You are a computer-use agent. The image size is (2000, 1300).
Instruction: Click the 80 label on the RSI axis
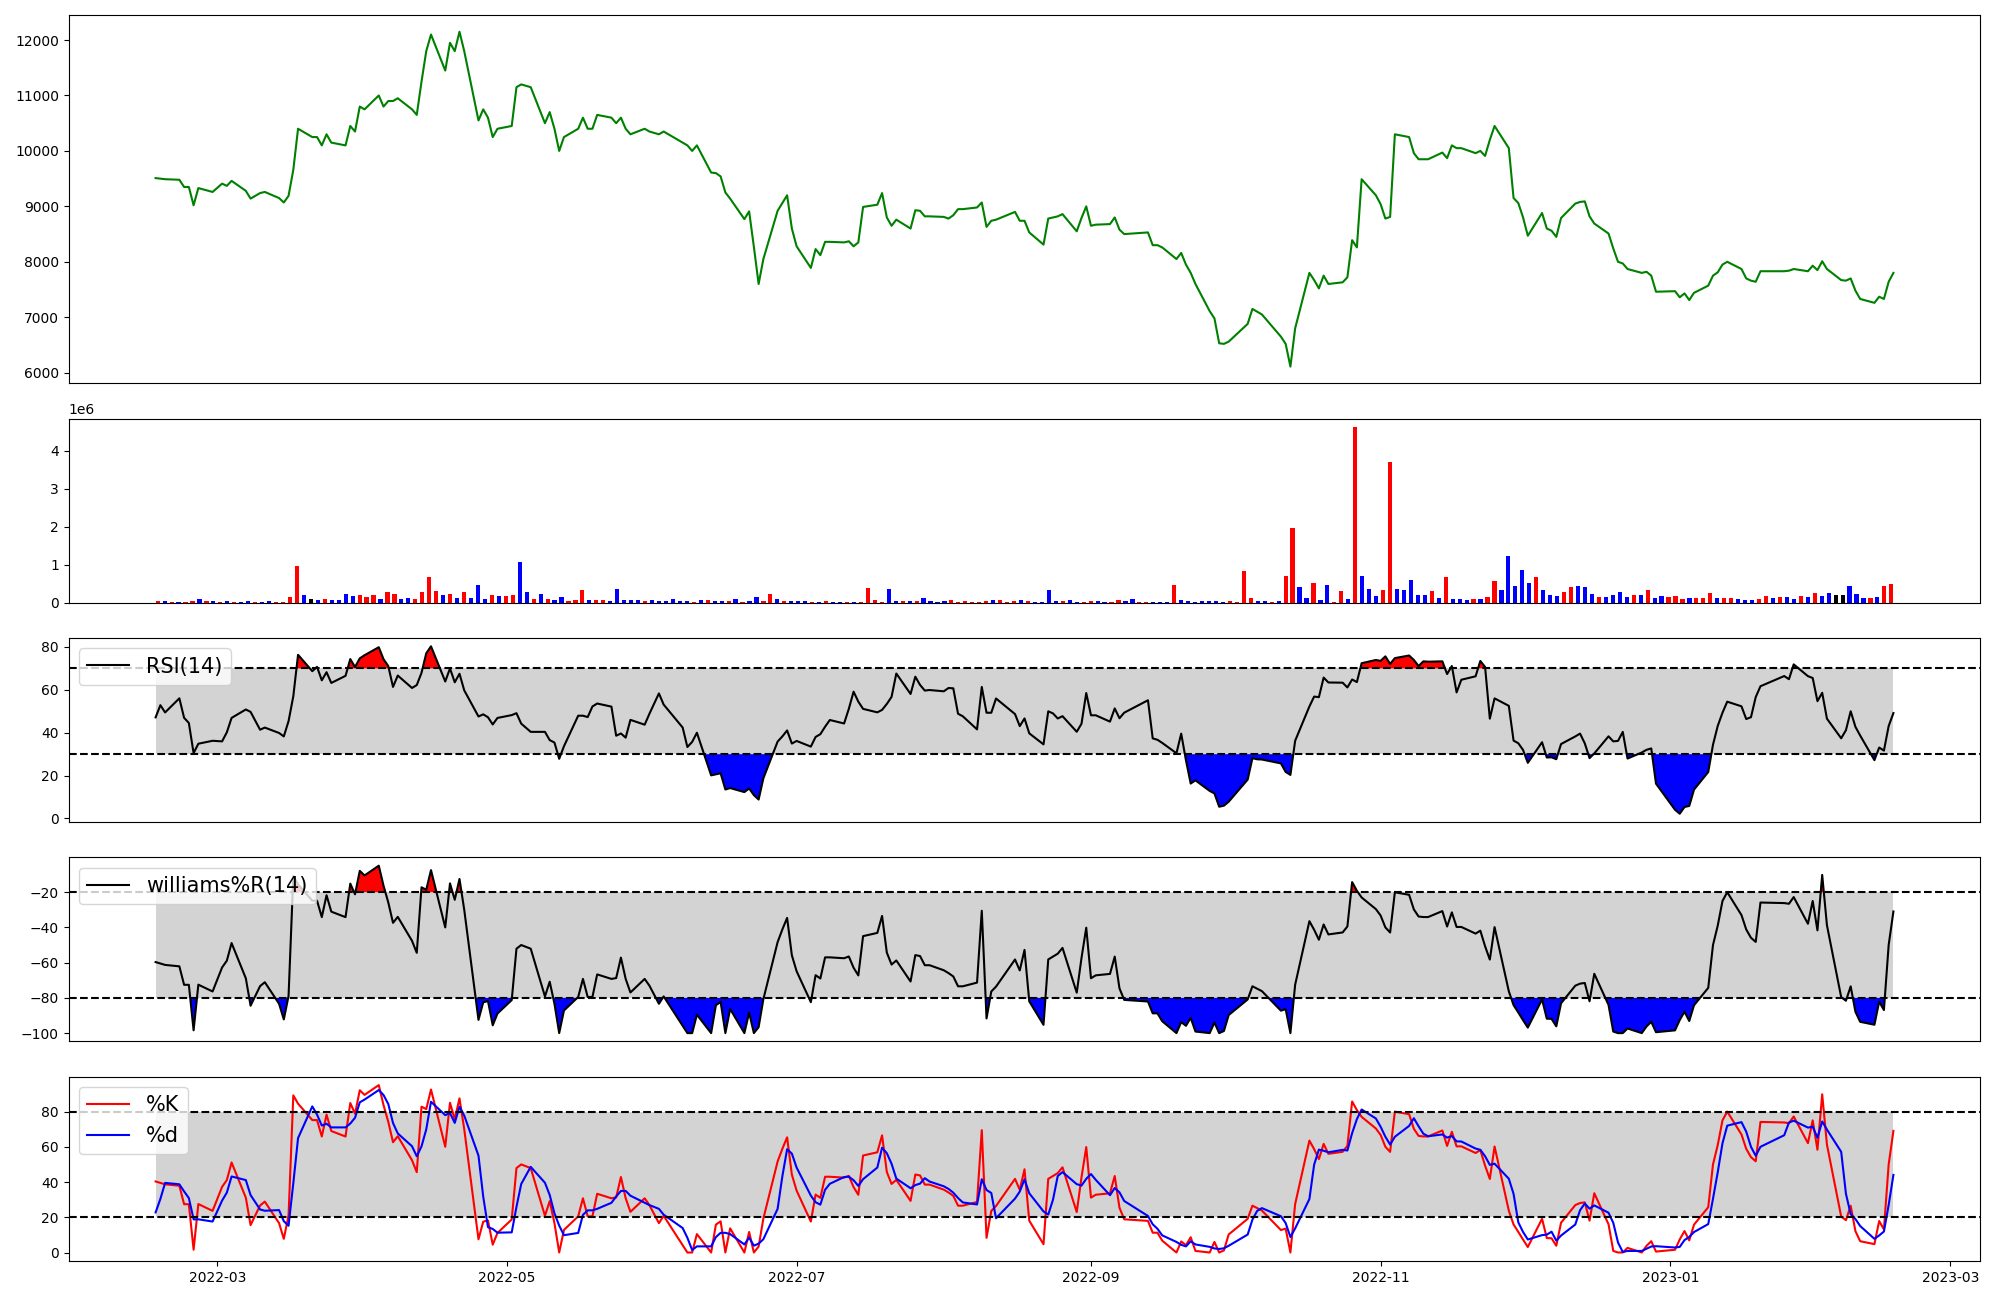[x=50, y=648]
